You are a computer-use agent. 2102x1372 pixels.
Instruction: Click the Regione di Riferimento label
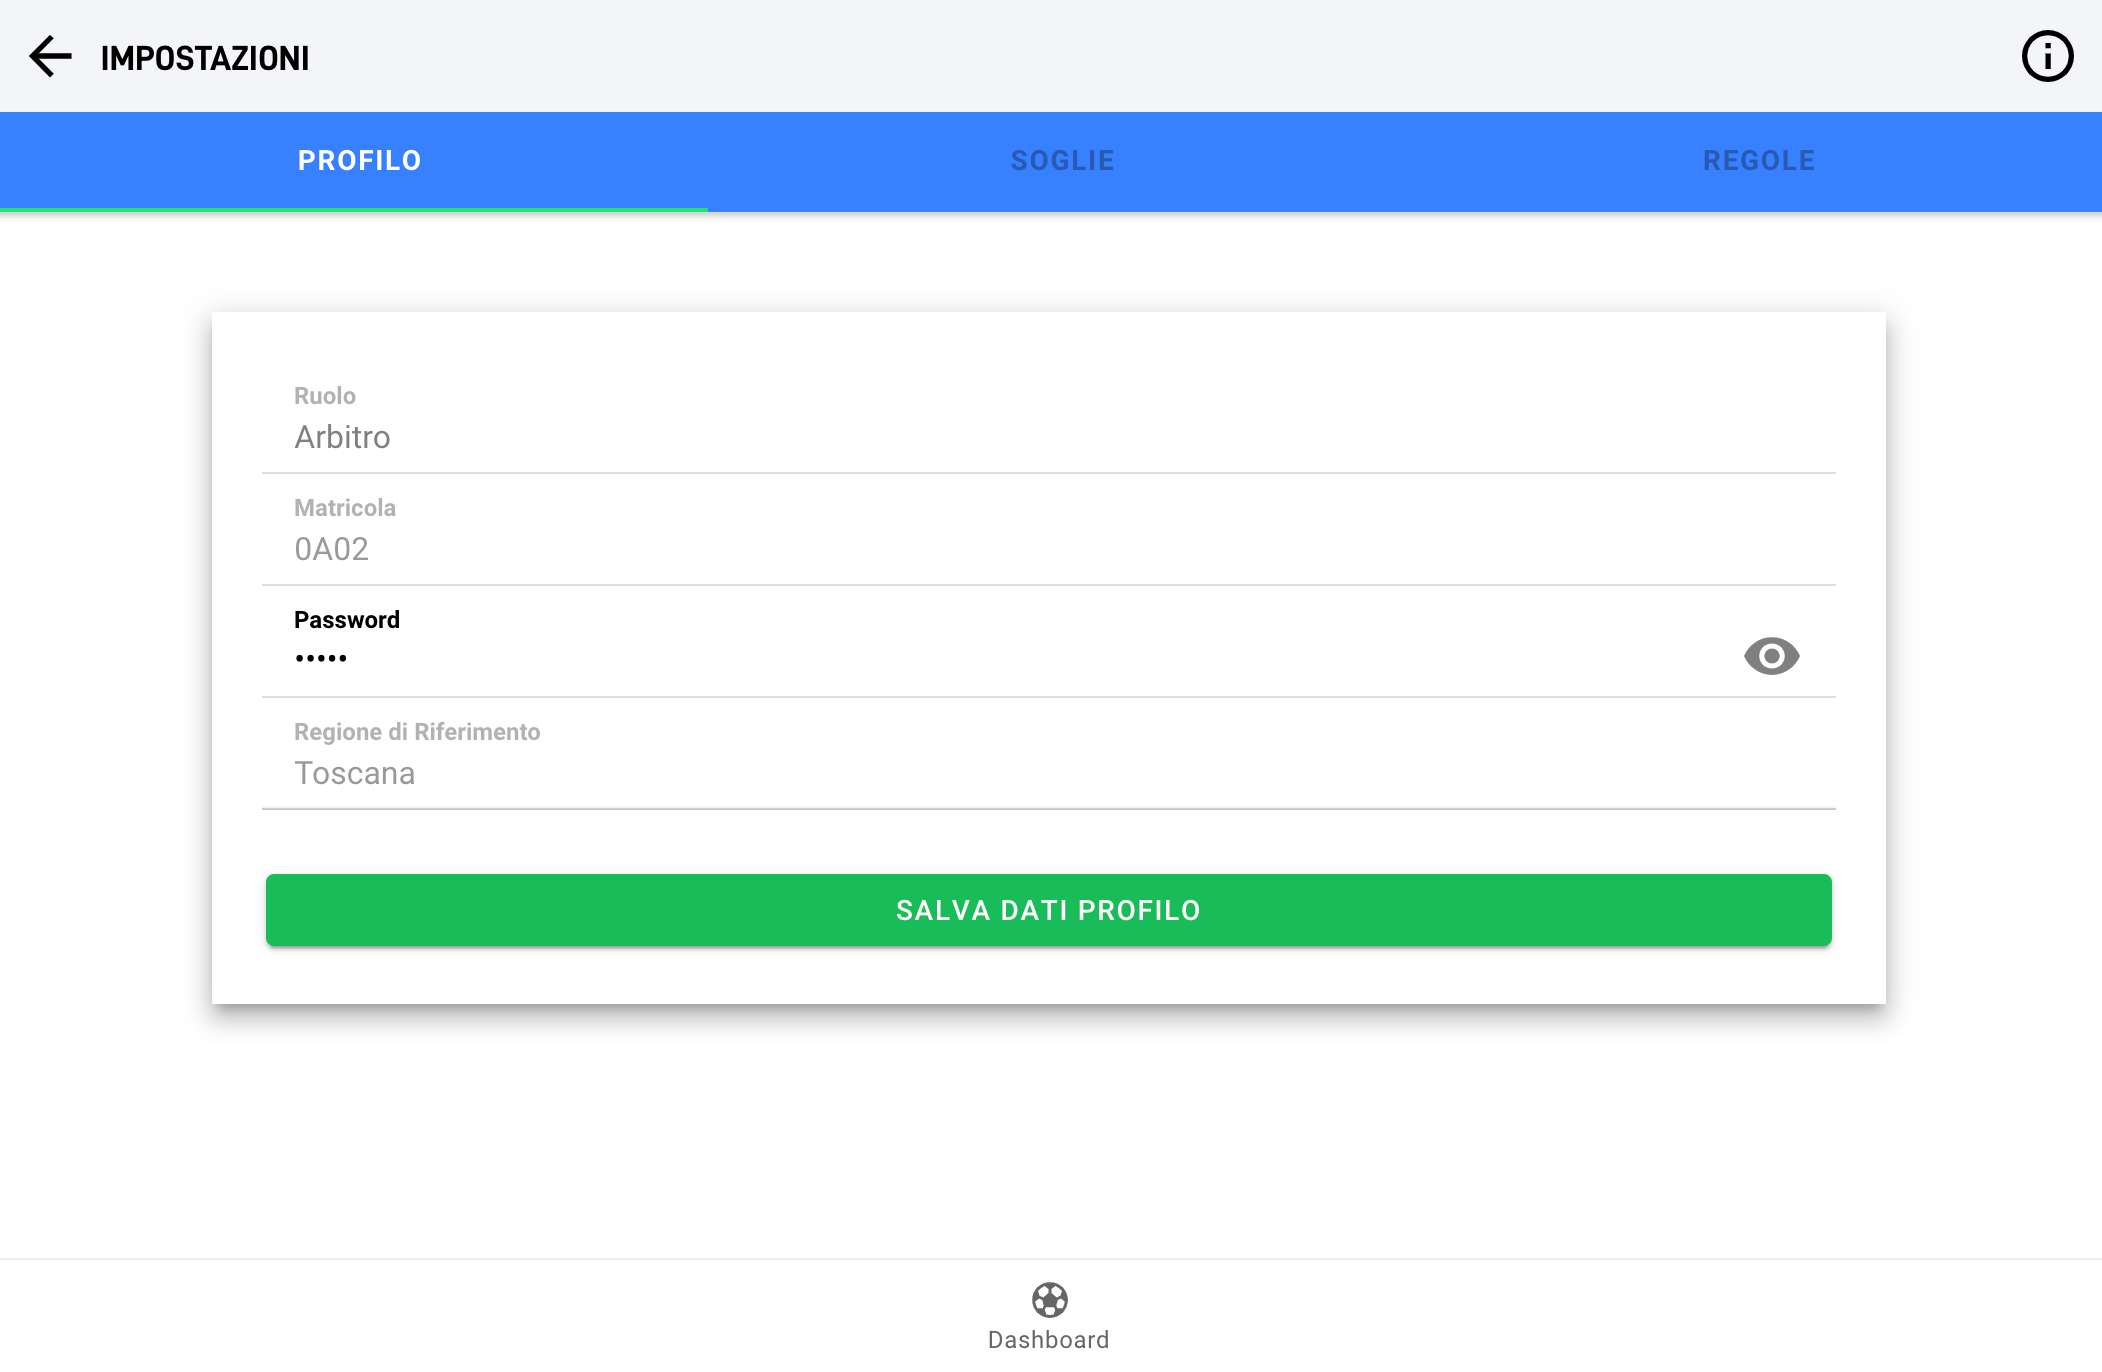416,732
